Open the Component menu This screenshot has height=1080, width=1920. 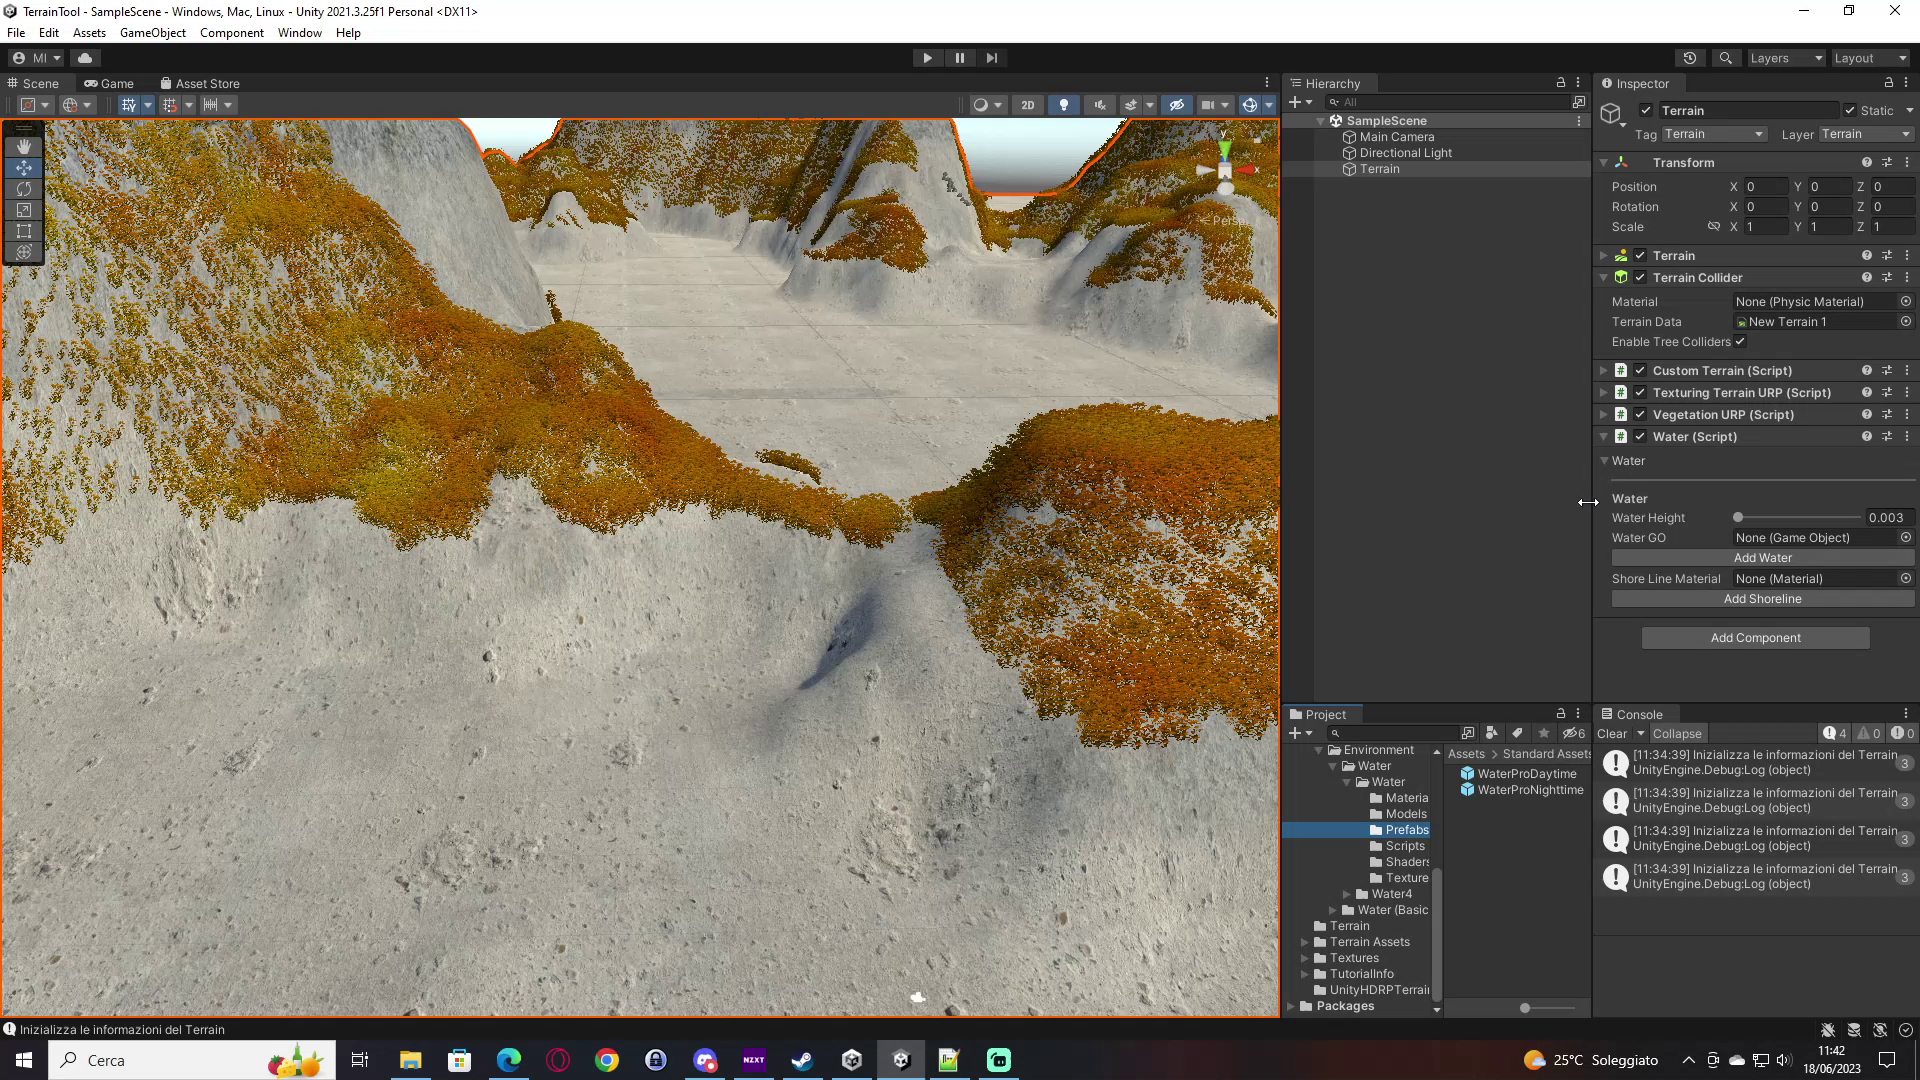232,32
